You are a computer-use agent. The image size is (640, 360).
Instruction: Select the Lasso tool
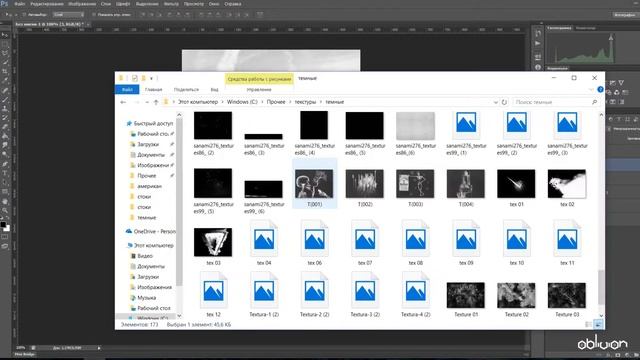pos(5,53)
